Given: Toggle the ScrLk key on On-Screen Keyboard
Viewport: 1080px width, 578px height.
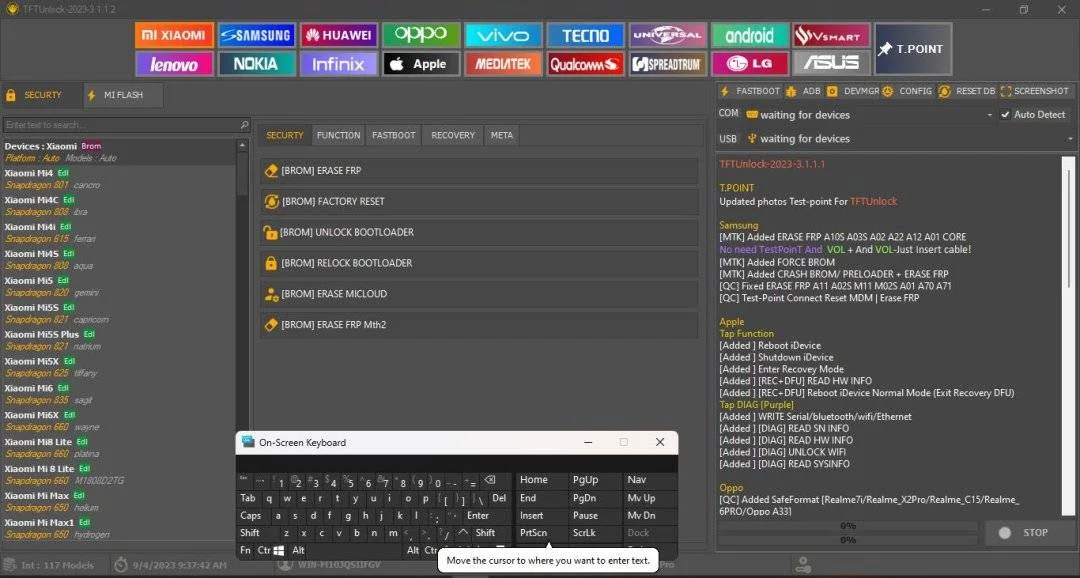Looking at the screenshot, I should pos(584,533).
